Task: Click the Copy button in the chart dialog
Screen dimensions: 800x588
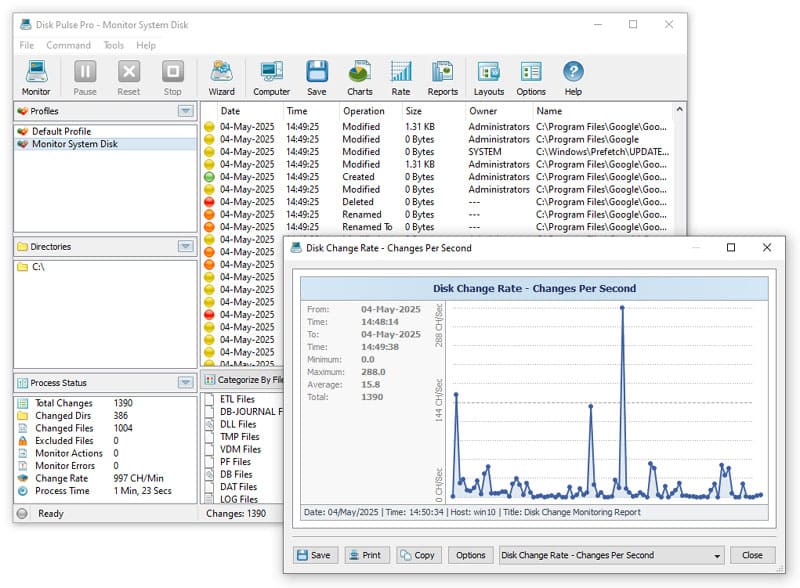Action: [x=418, y=555]
